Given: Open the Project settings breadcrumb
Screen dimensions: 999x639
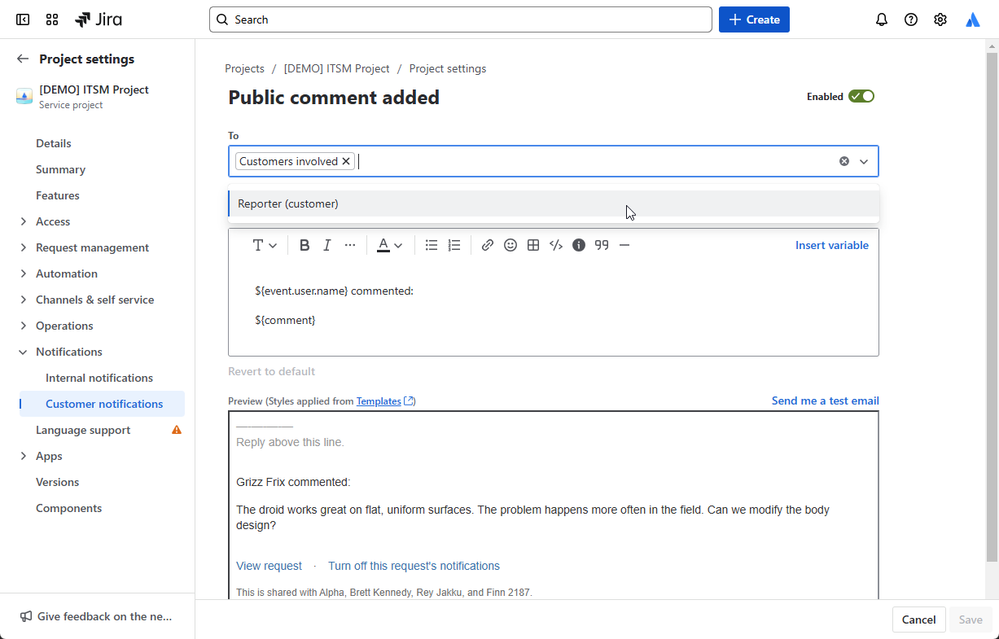Looking at the screenshot, I should pos(447,69).
